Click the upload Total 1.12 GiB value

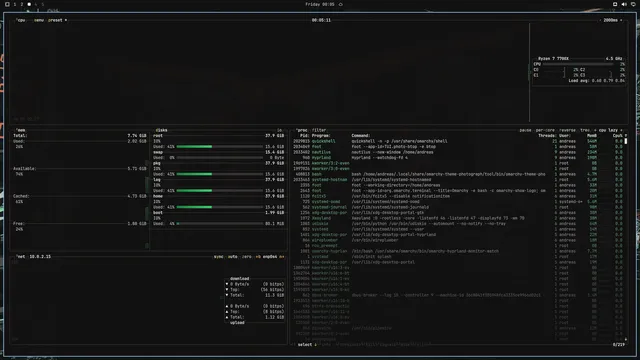pos(275,317)
